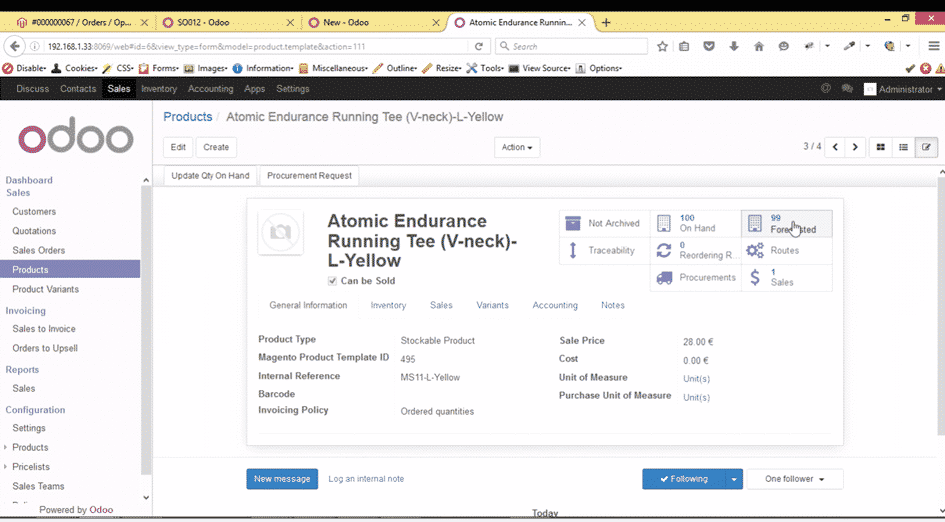The width and height of the screenshot is (945, 522).
Task: Click the Following button
Action: tap(684, 479)
